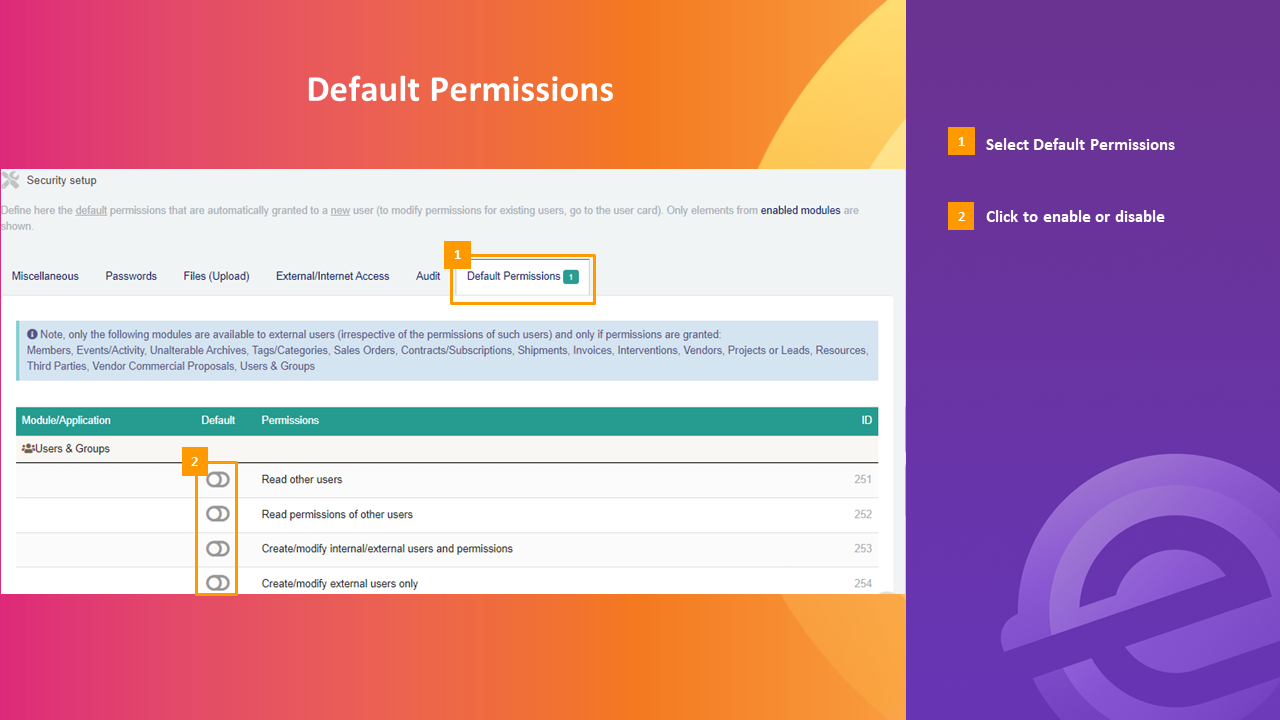Toggle Create/modify internal/external users and permissions
1280x720 pixels.
tap(217, 548)
